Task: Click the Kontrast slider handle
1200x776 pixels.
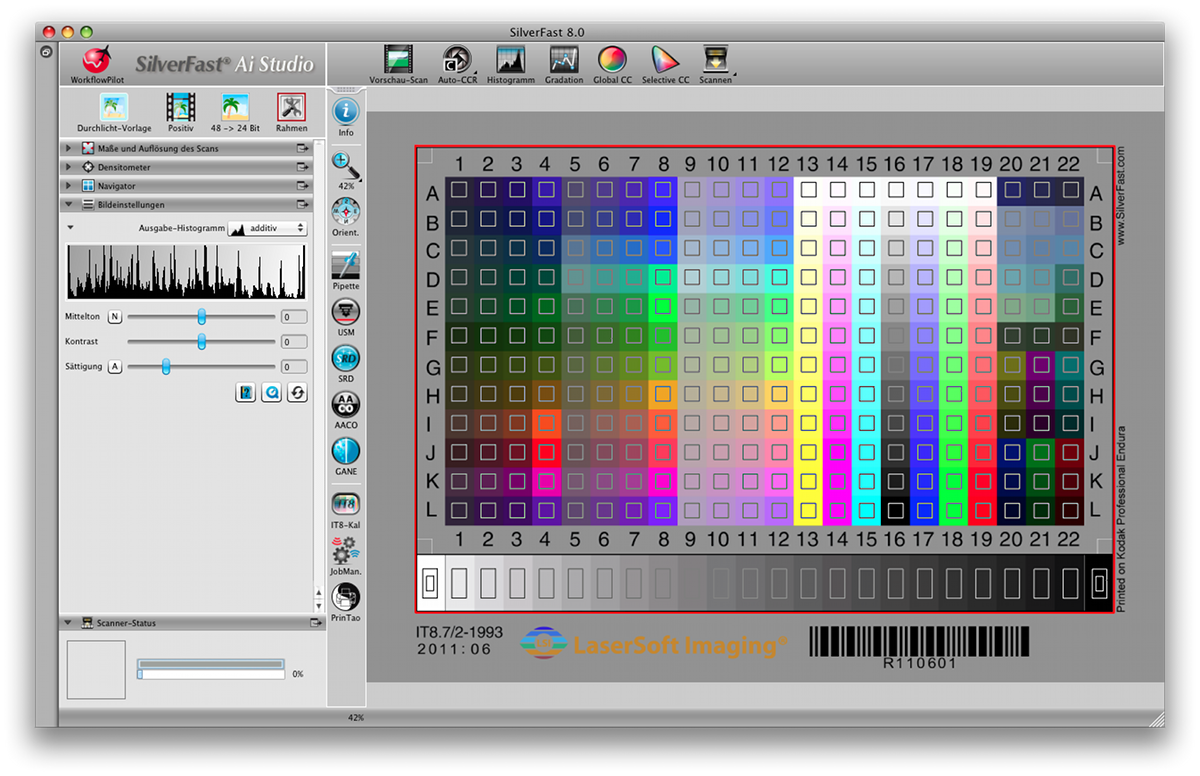Action: tap(202, 342)
